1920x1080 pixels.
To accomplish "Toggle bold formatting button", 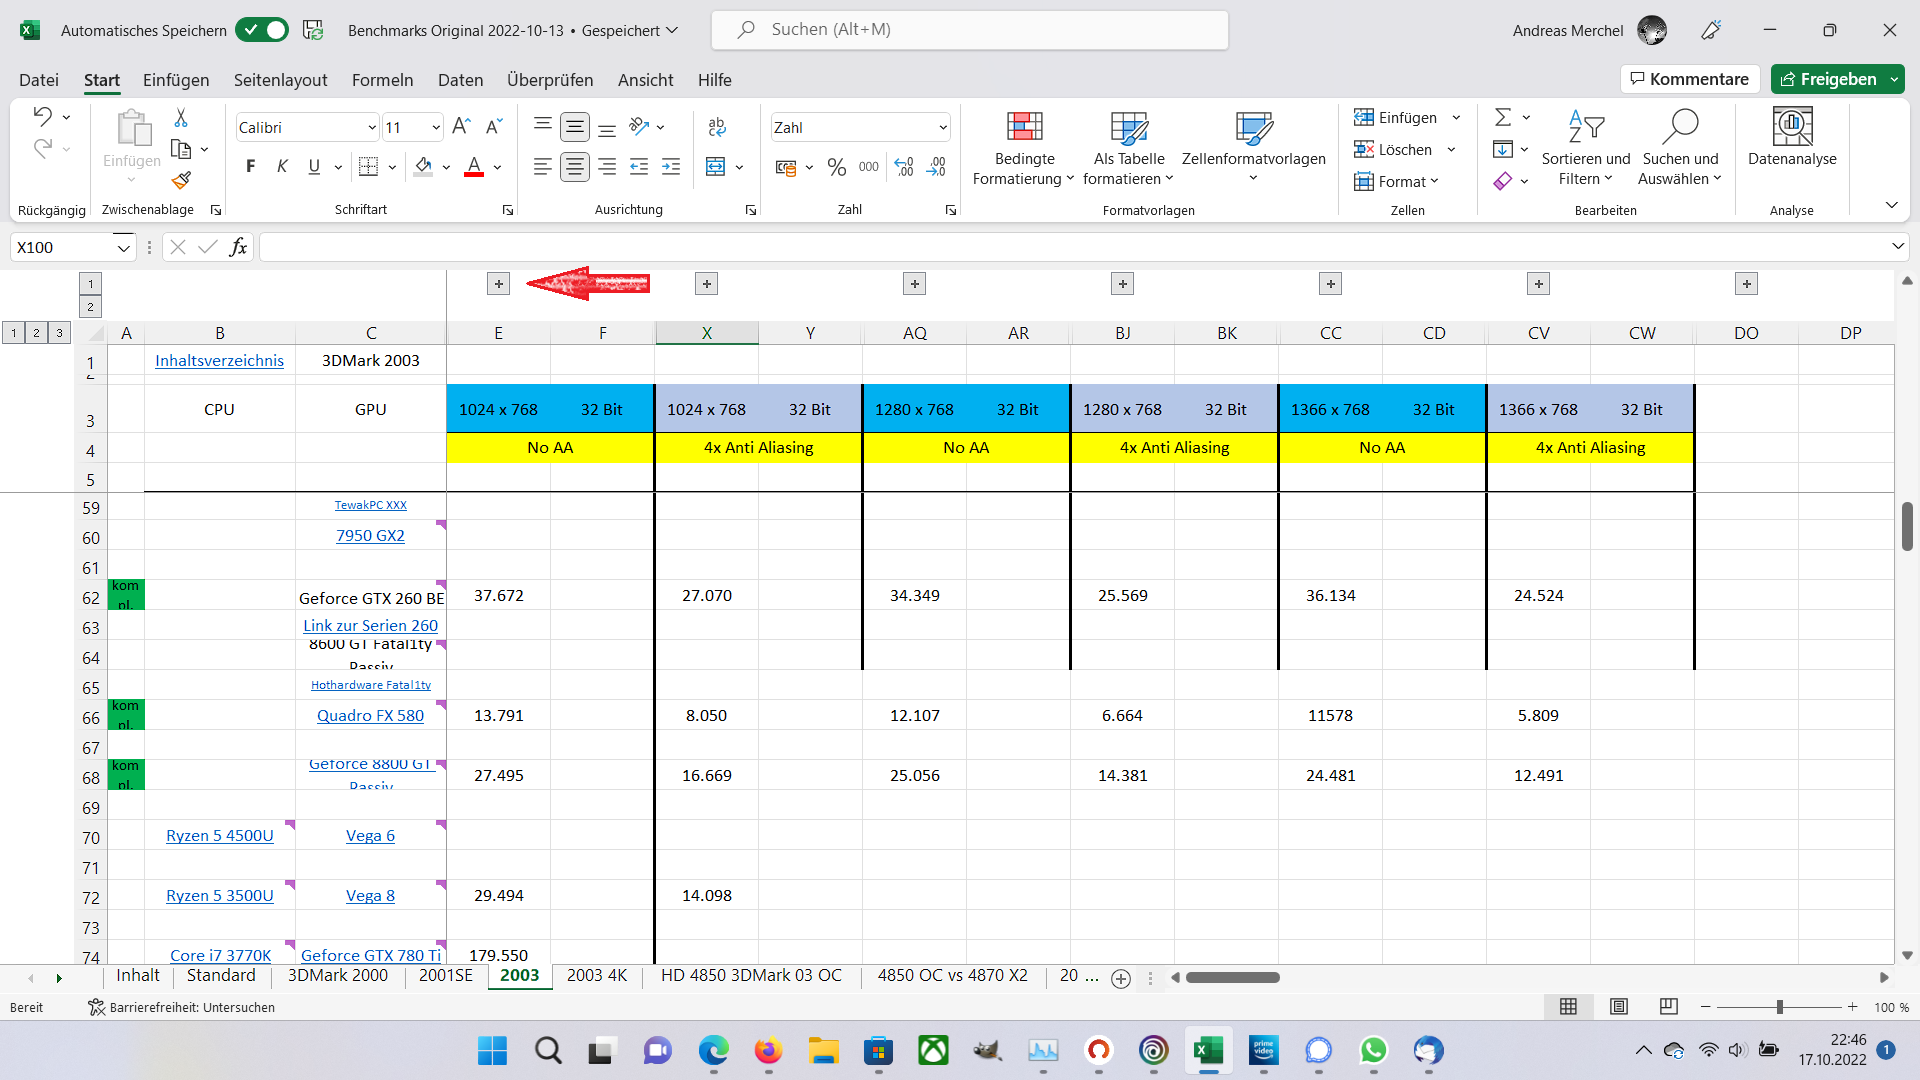I will pos(250,167).
